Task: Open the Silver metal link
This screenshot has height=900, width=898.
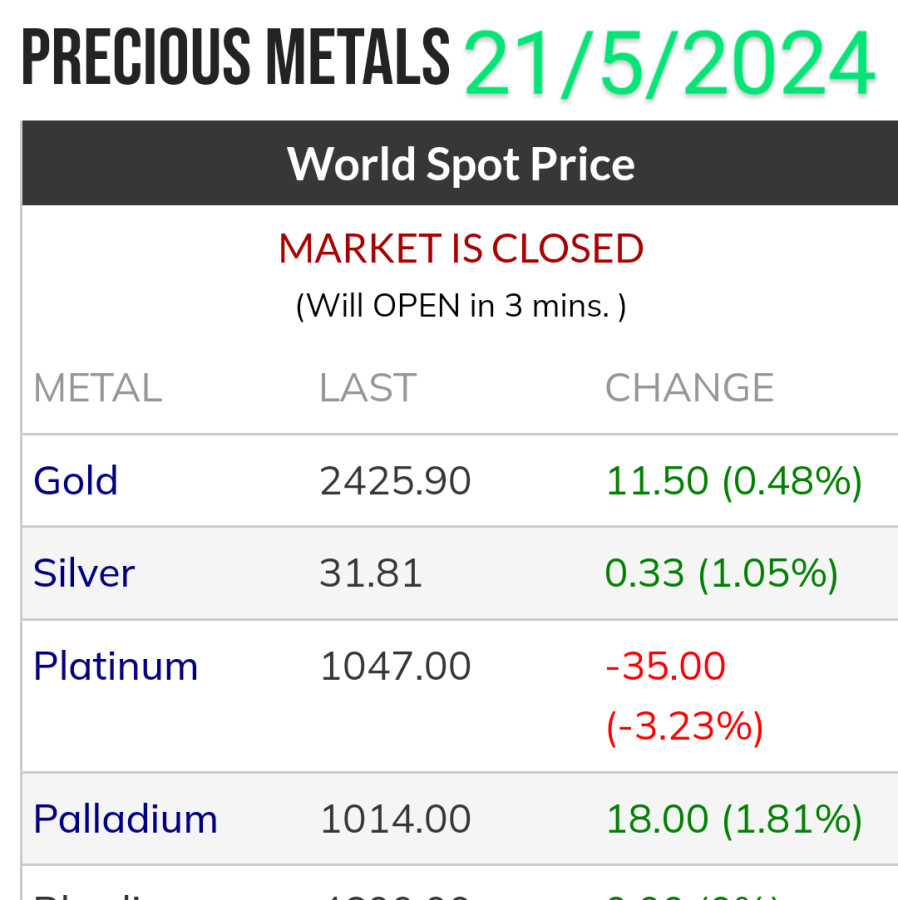Action: [84, 573]
